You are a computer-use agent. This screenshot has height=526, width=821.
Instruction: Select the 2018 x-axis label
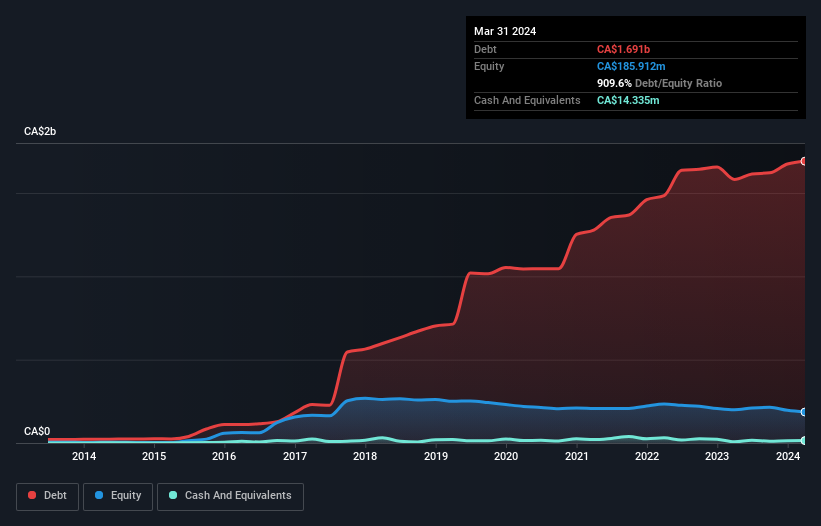click(365, 456)
